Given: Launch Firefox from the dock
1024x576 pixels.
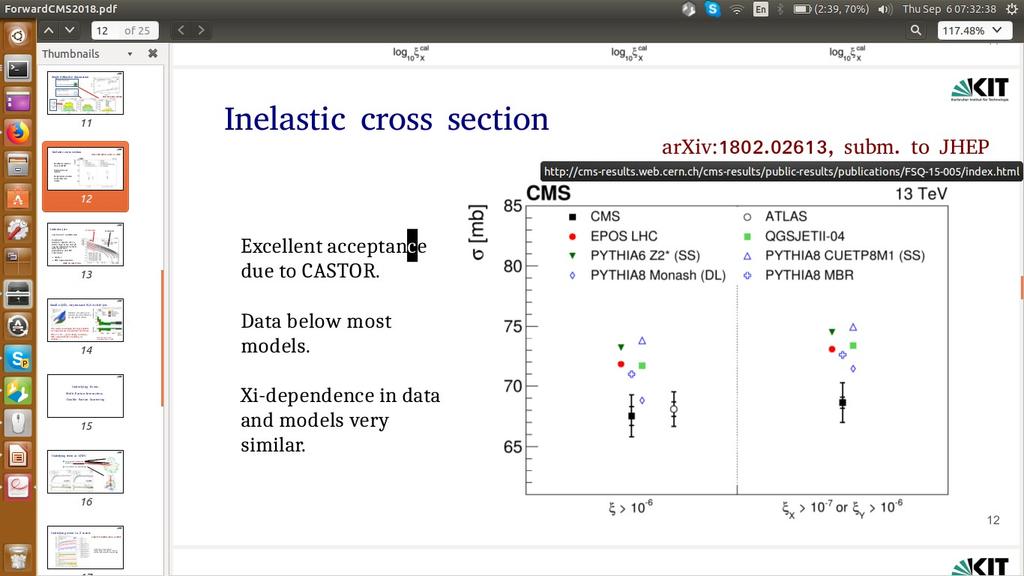Looking at the screenshot, I should tap(18, 133).
